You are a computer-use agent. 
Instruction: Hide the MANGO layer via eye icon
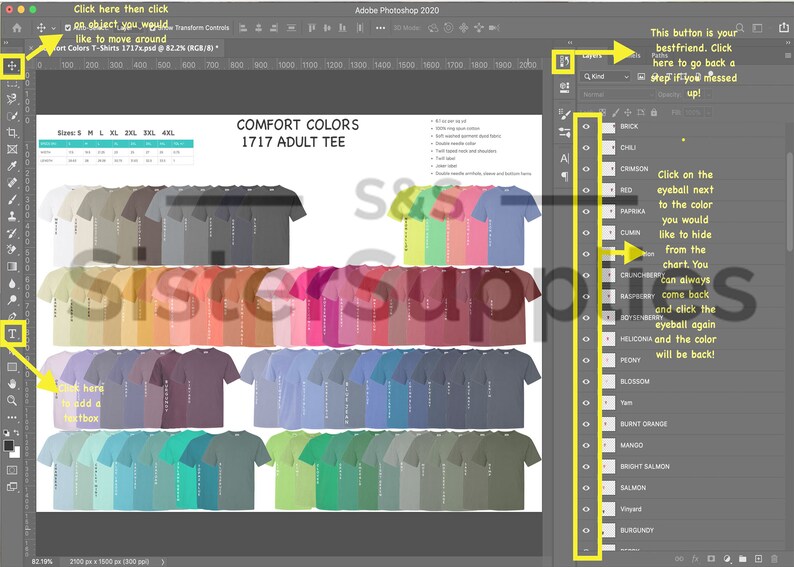pyautogui.click(x=586, y=446)
